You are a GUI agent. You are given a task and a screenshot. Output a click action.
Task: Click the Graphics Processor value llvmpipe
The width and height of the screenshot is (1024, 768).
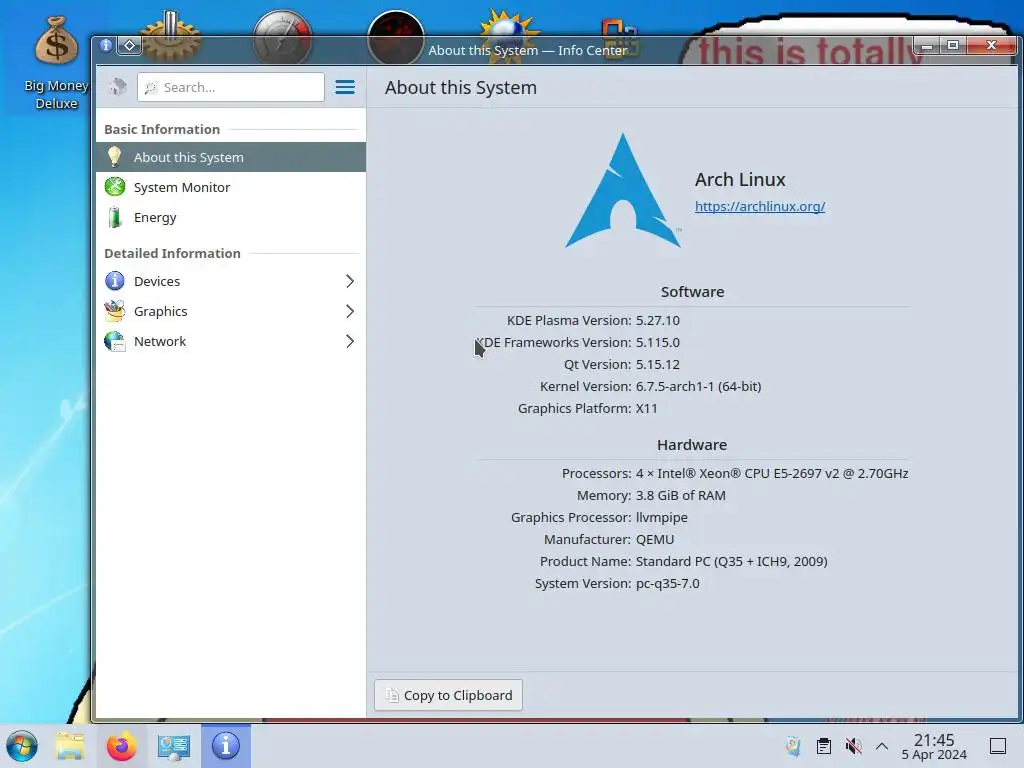[x=662, y=518]
